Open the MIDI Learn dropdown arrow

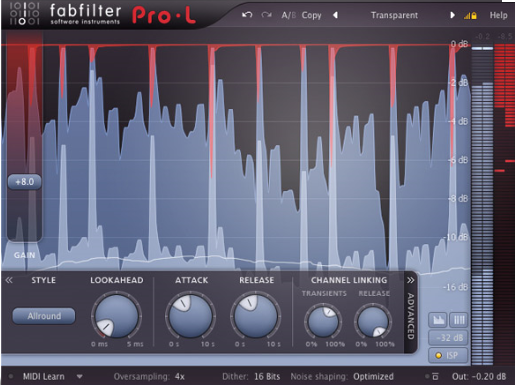point(79,377)
